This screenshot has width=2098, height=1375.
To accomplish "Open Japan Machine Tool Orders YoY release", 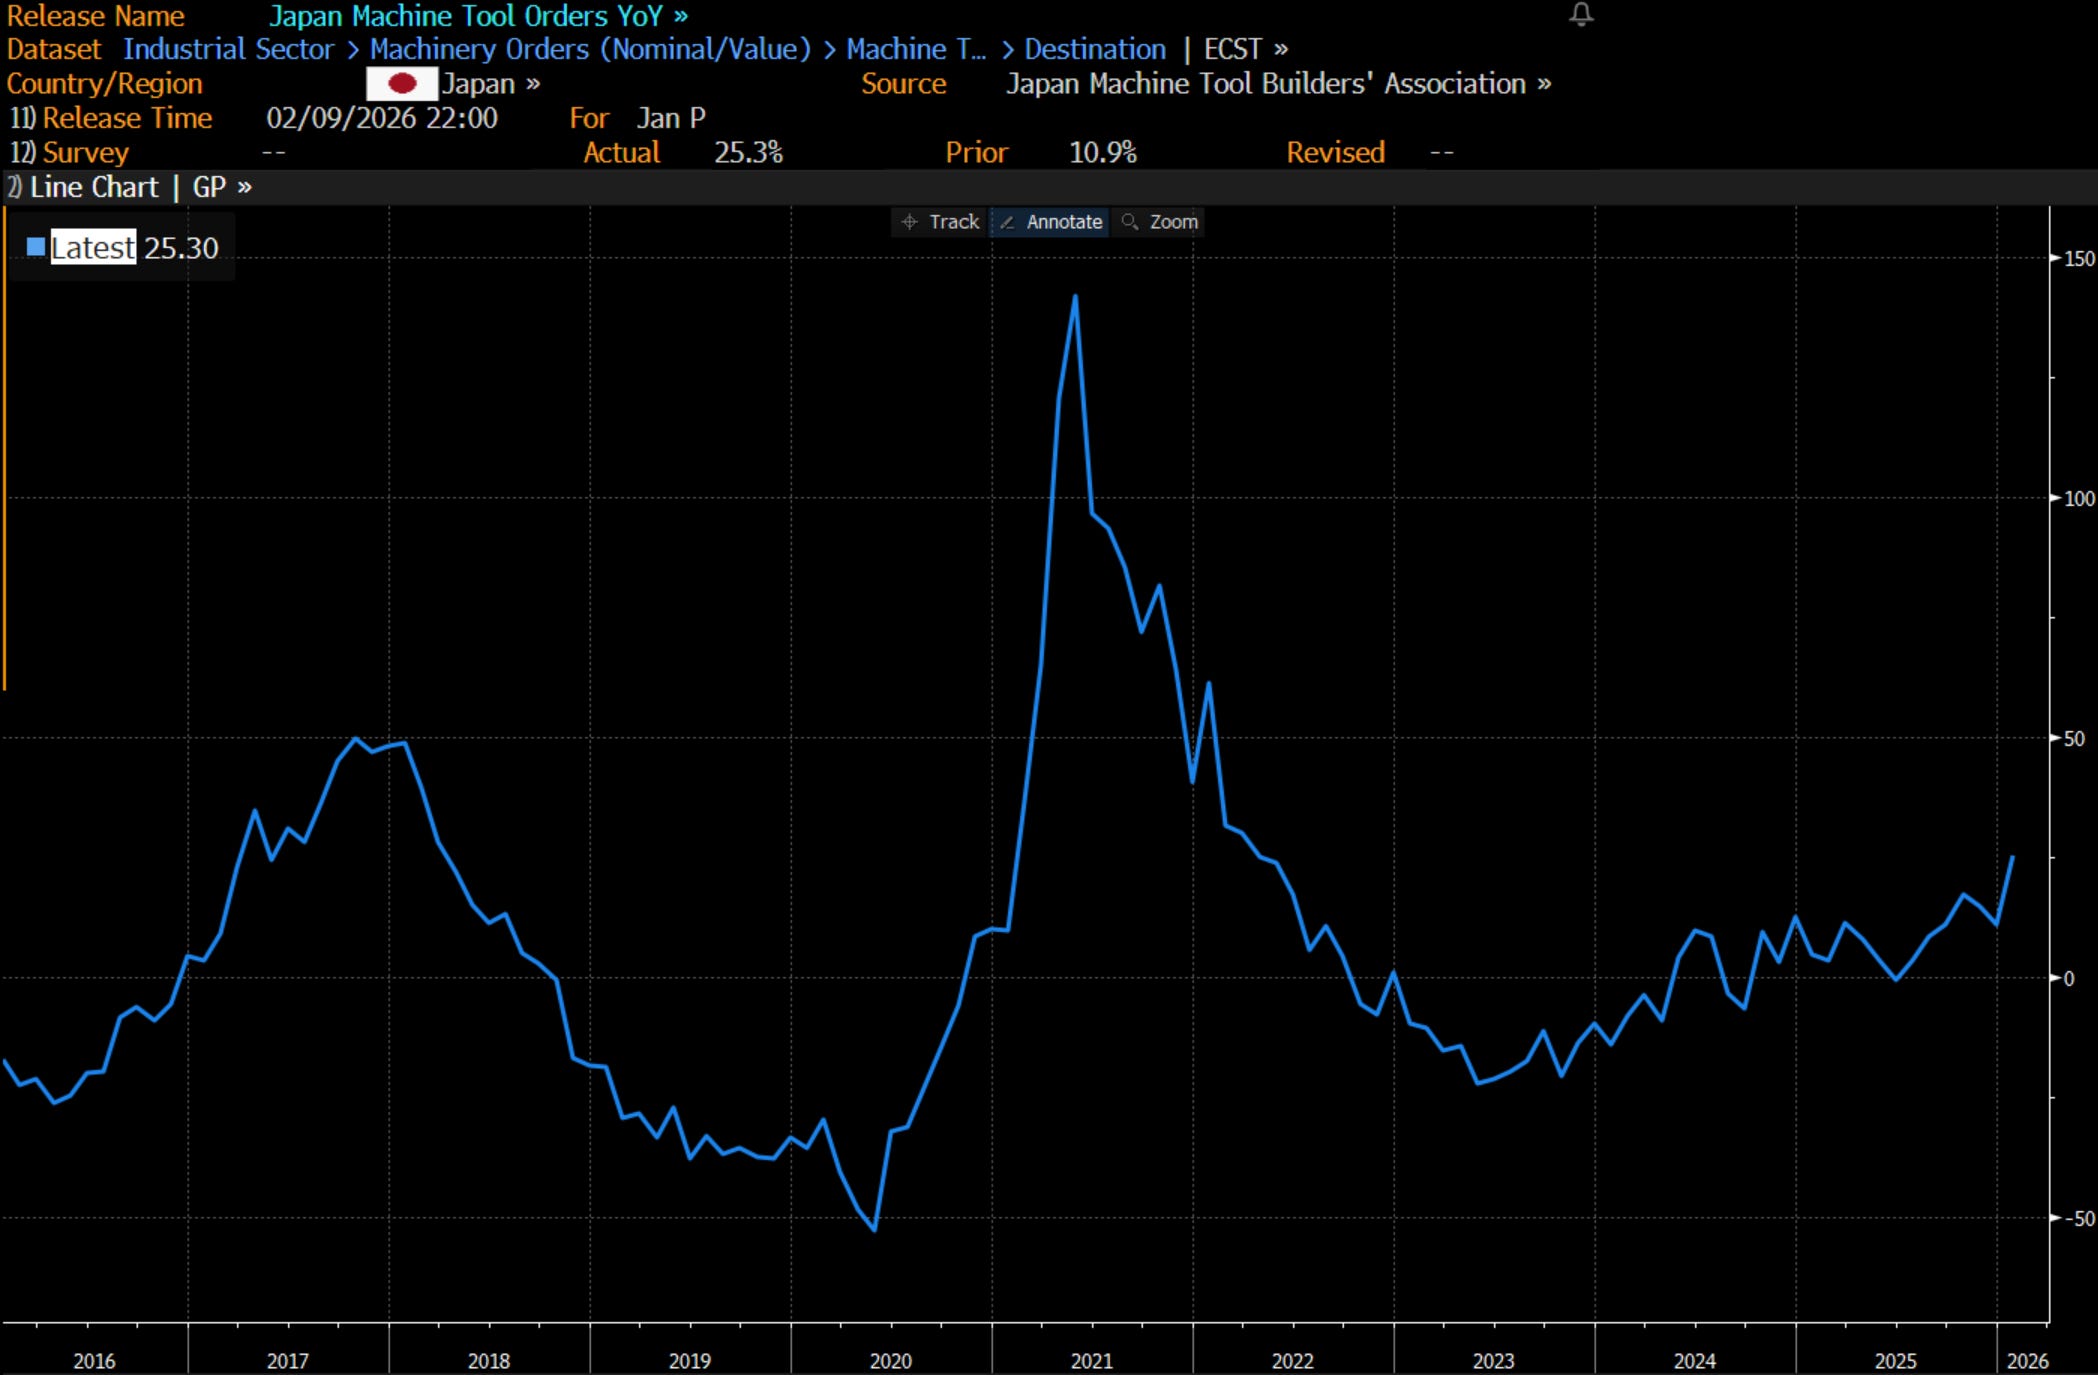I will click(478, 16).
